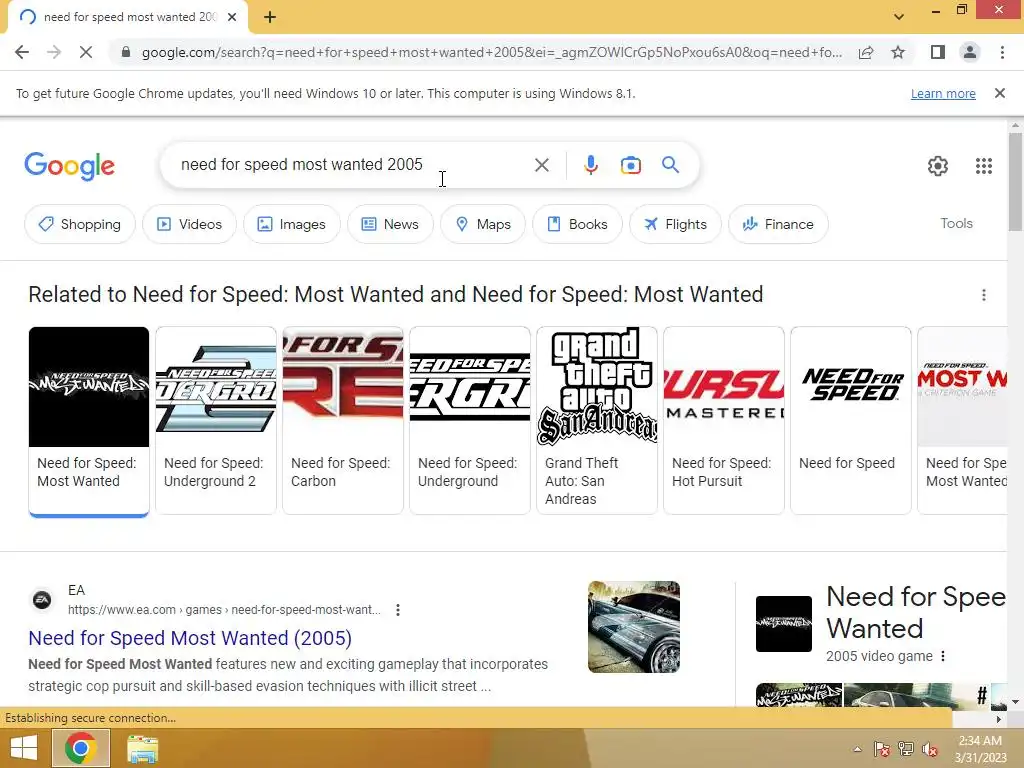This screenshot has width=1024, height=768.
Task: Filter results by Shopping
Action: coord(80,224)
